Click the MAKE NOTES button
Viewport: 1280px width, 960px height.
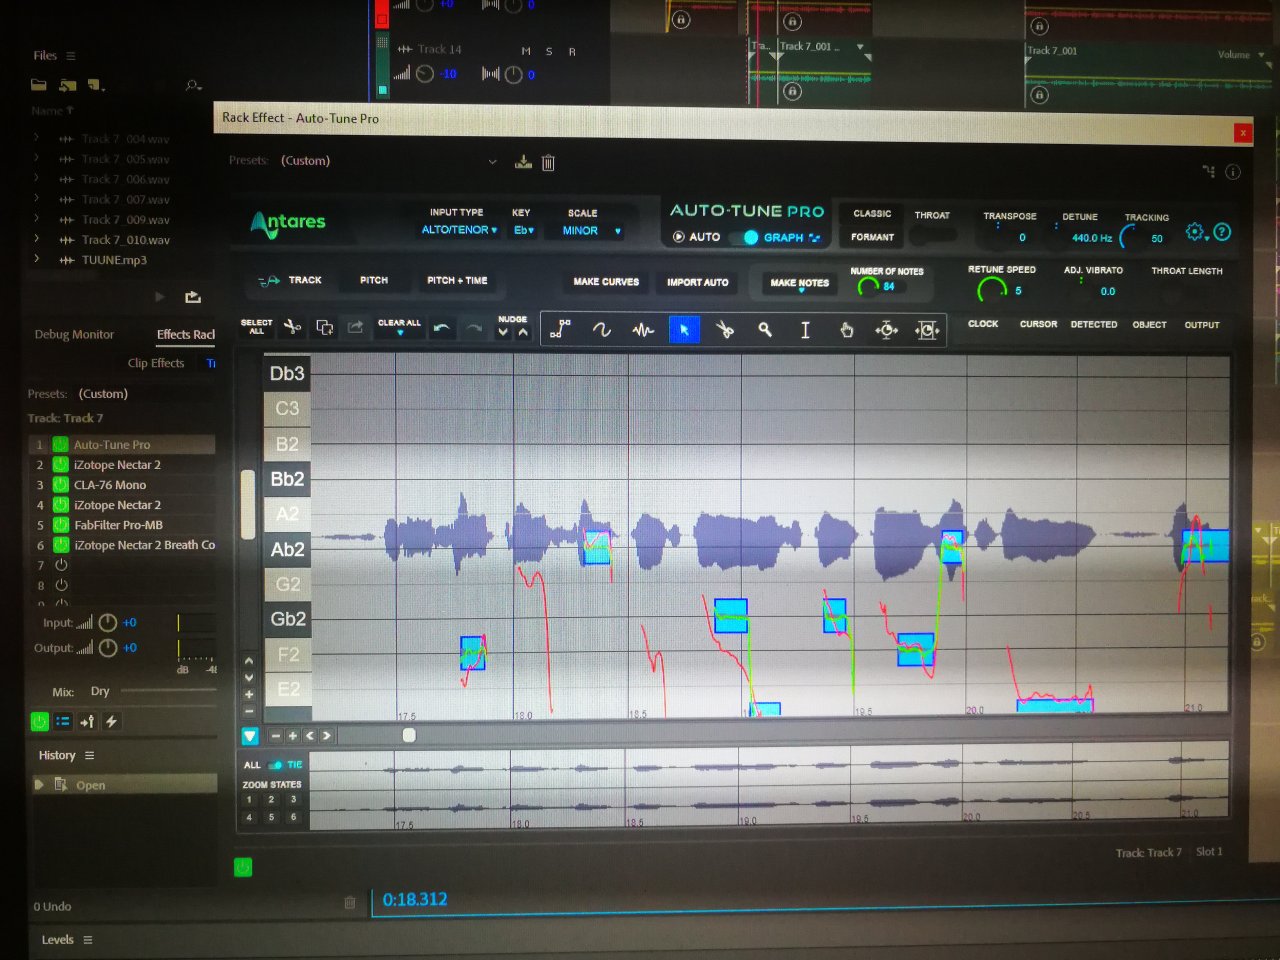[x=799, y=284]
